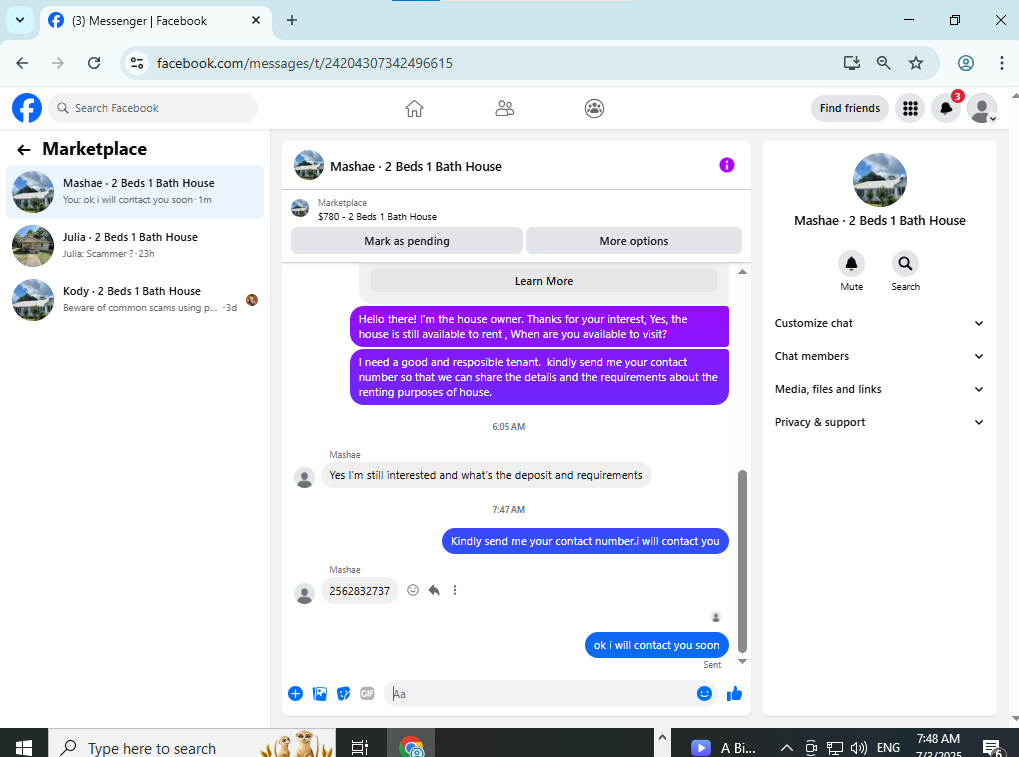Image resolution: width=1019 pixels, height=757 pixels.
Task: Expand Chat members section
Action: click(879, 356)
